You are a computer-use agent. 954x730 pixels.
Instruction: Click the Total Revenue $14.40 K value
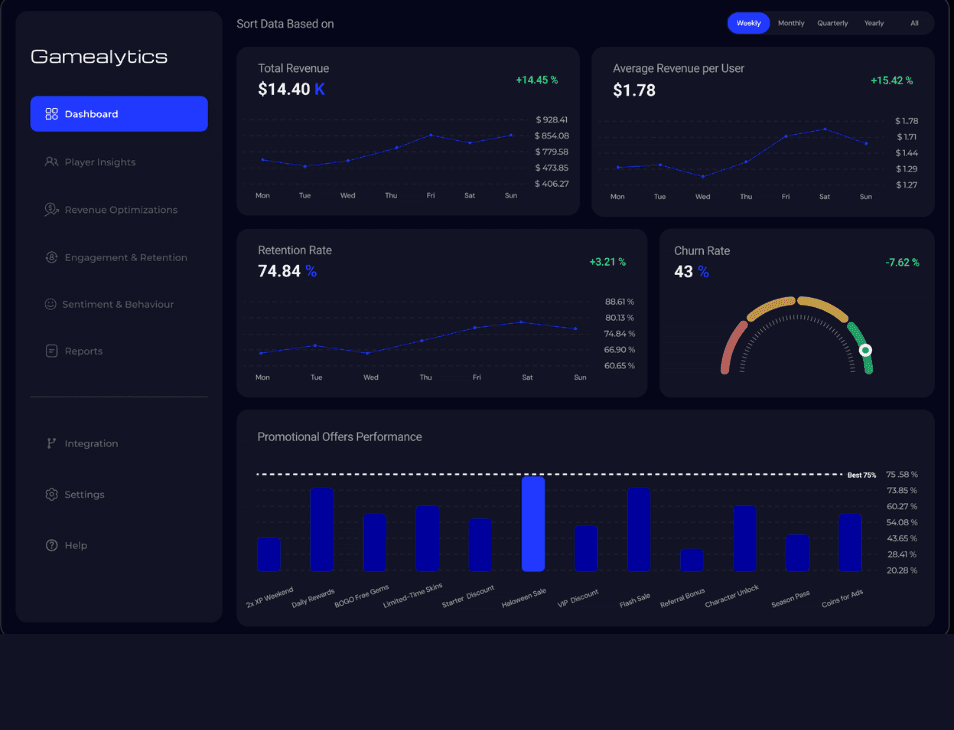(x=291, y=89)
